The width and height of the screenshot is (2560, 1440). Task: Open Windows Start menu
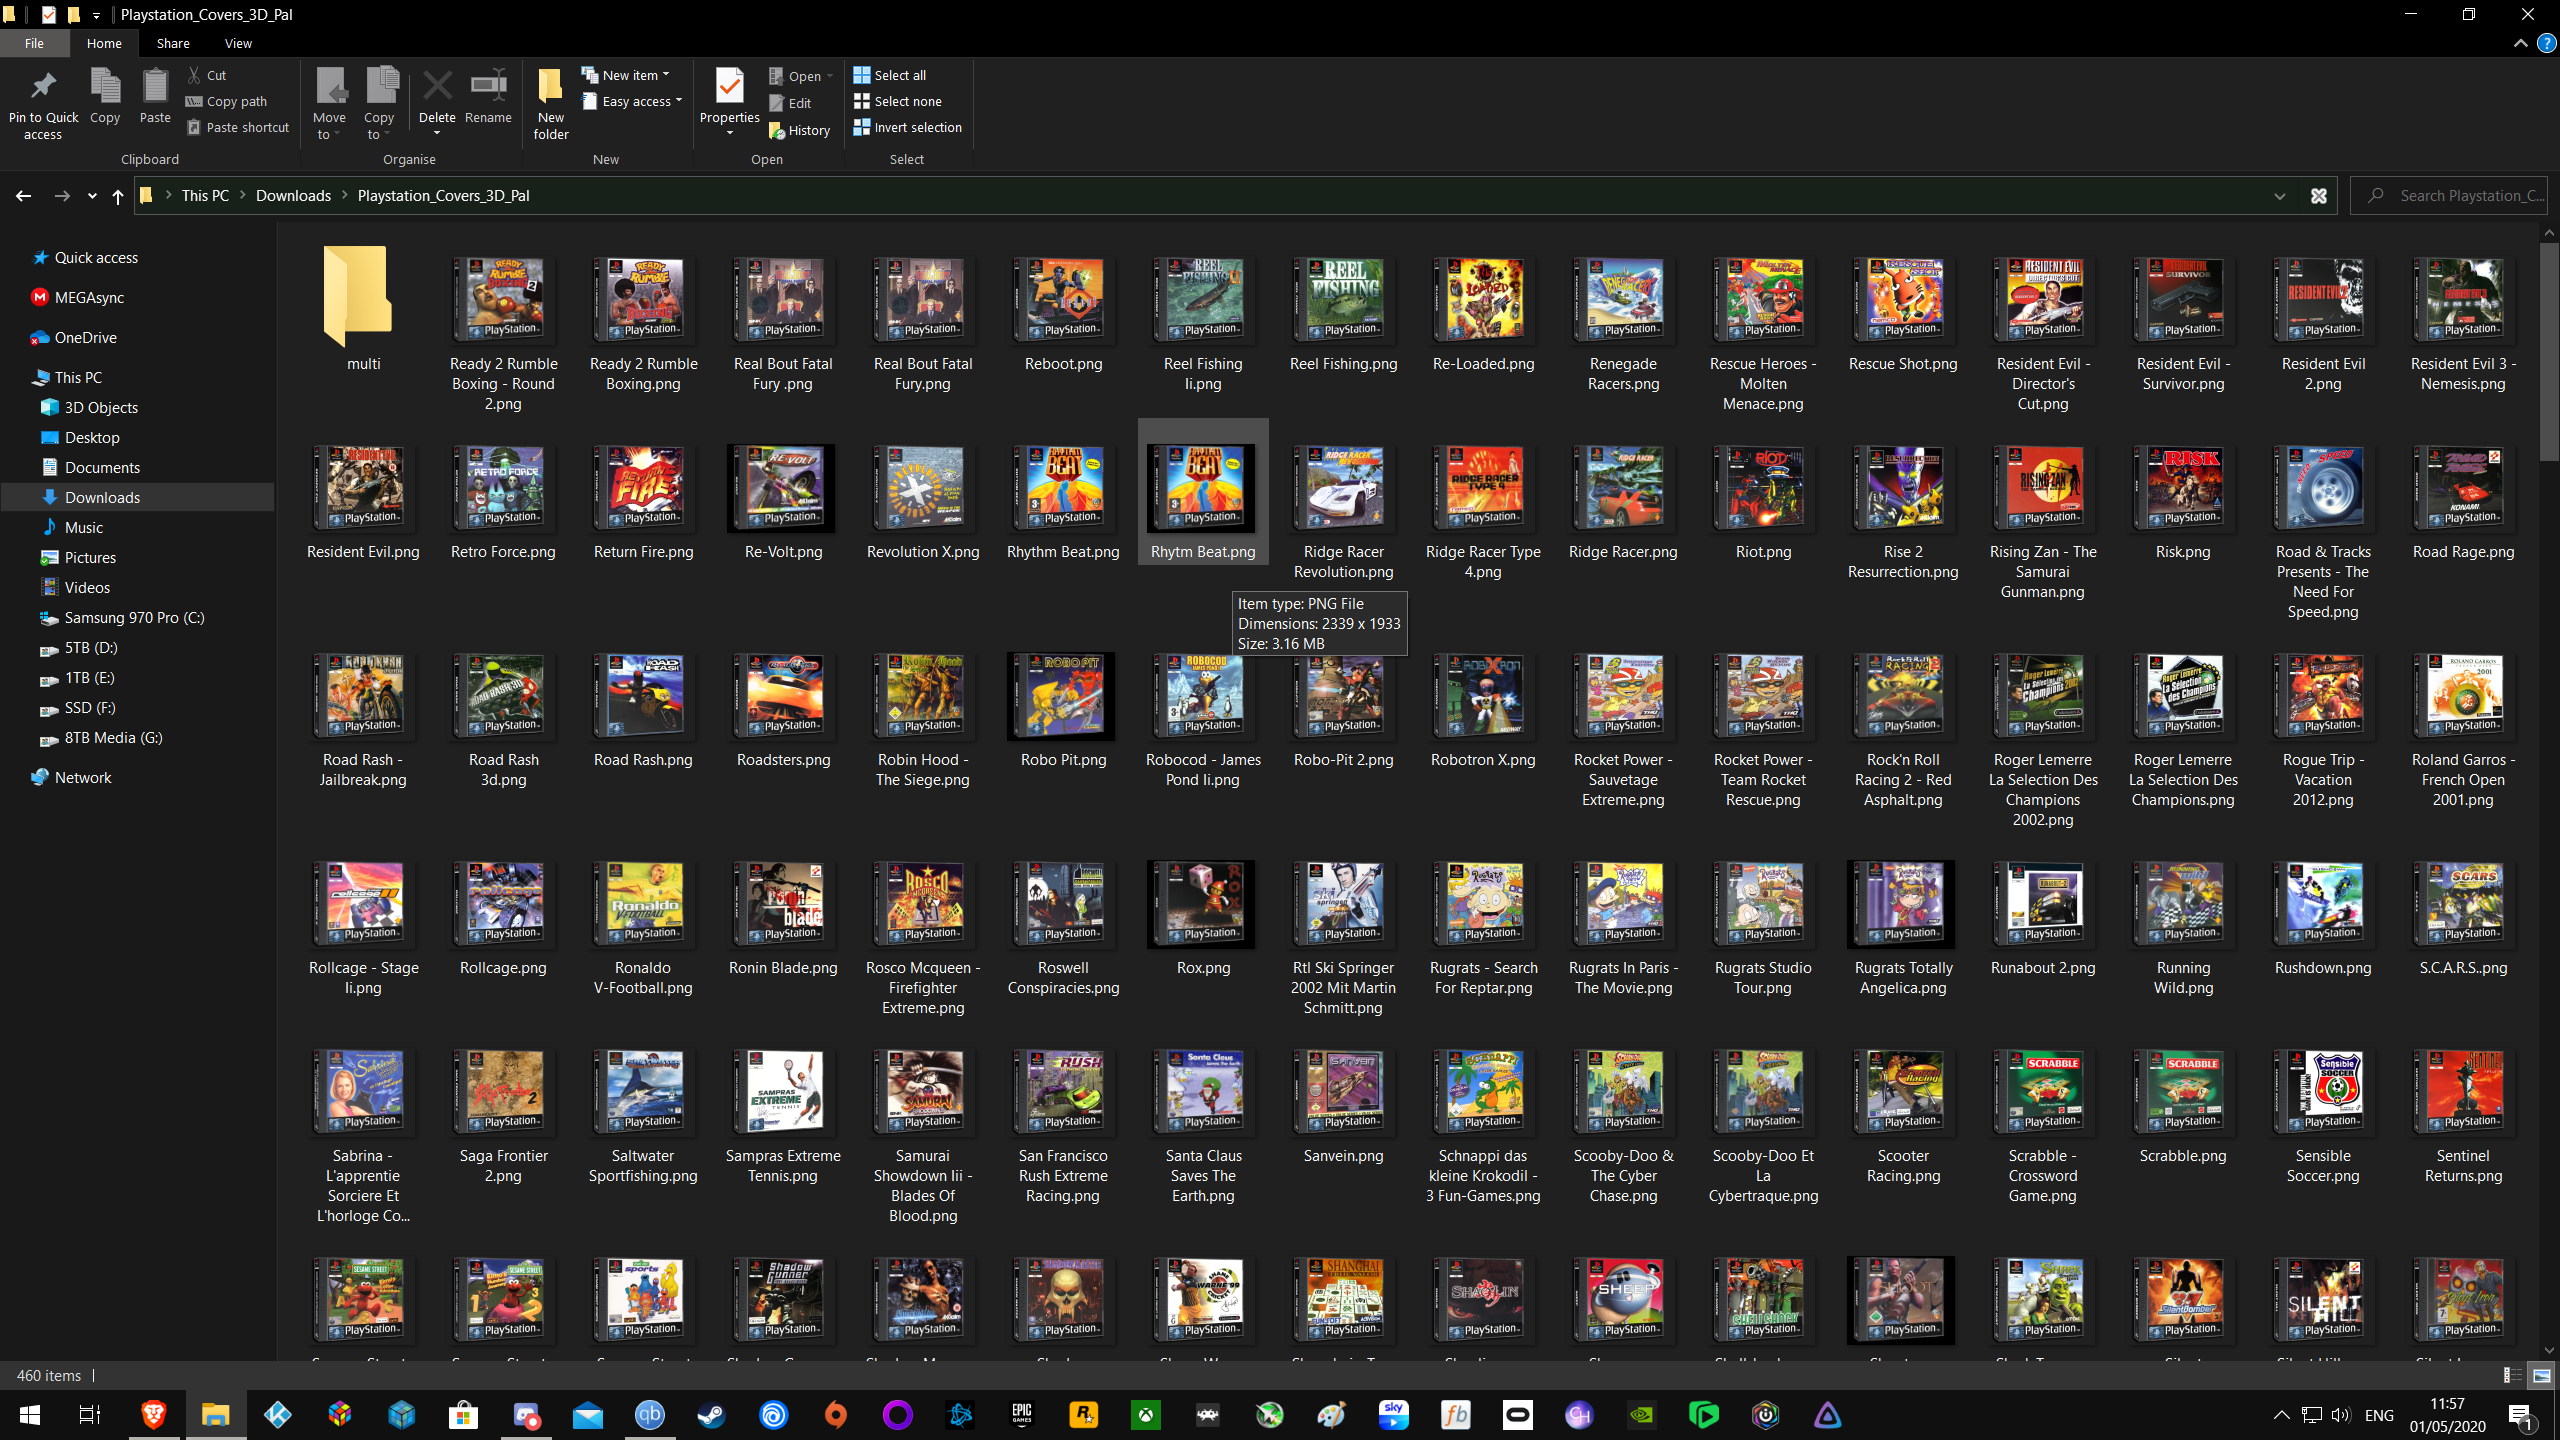click(29, 1415)
